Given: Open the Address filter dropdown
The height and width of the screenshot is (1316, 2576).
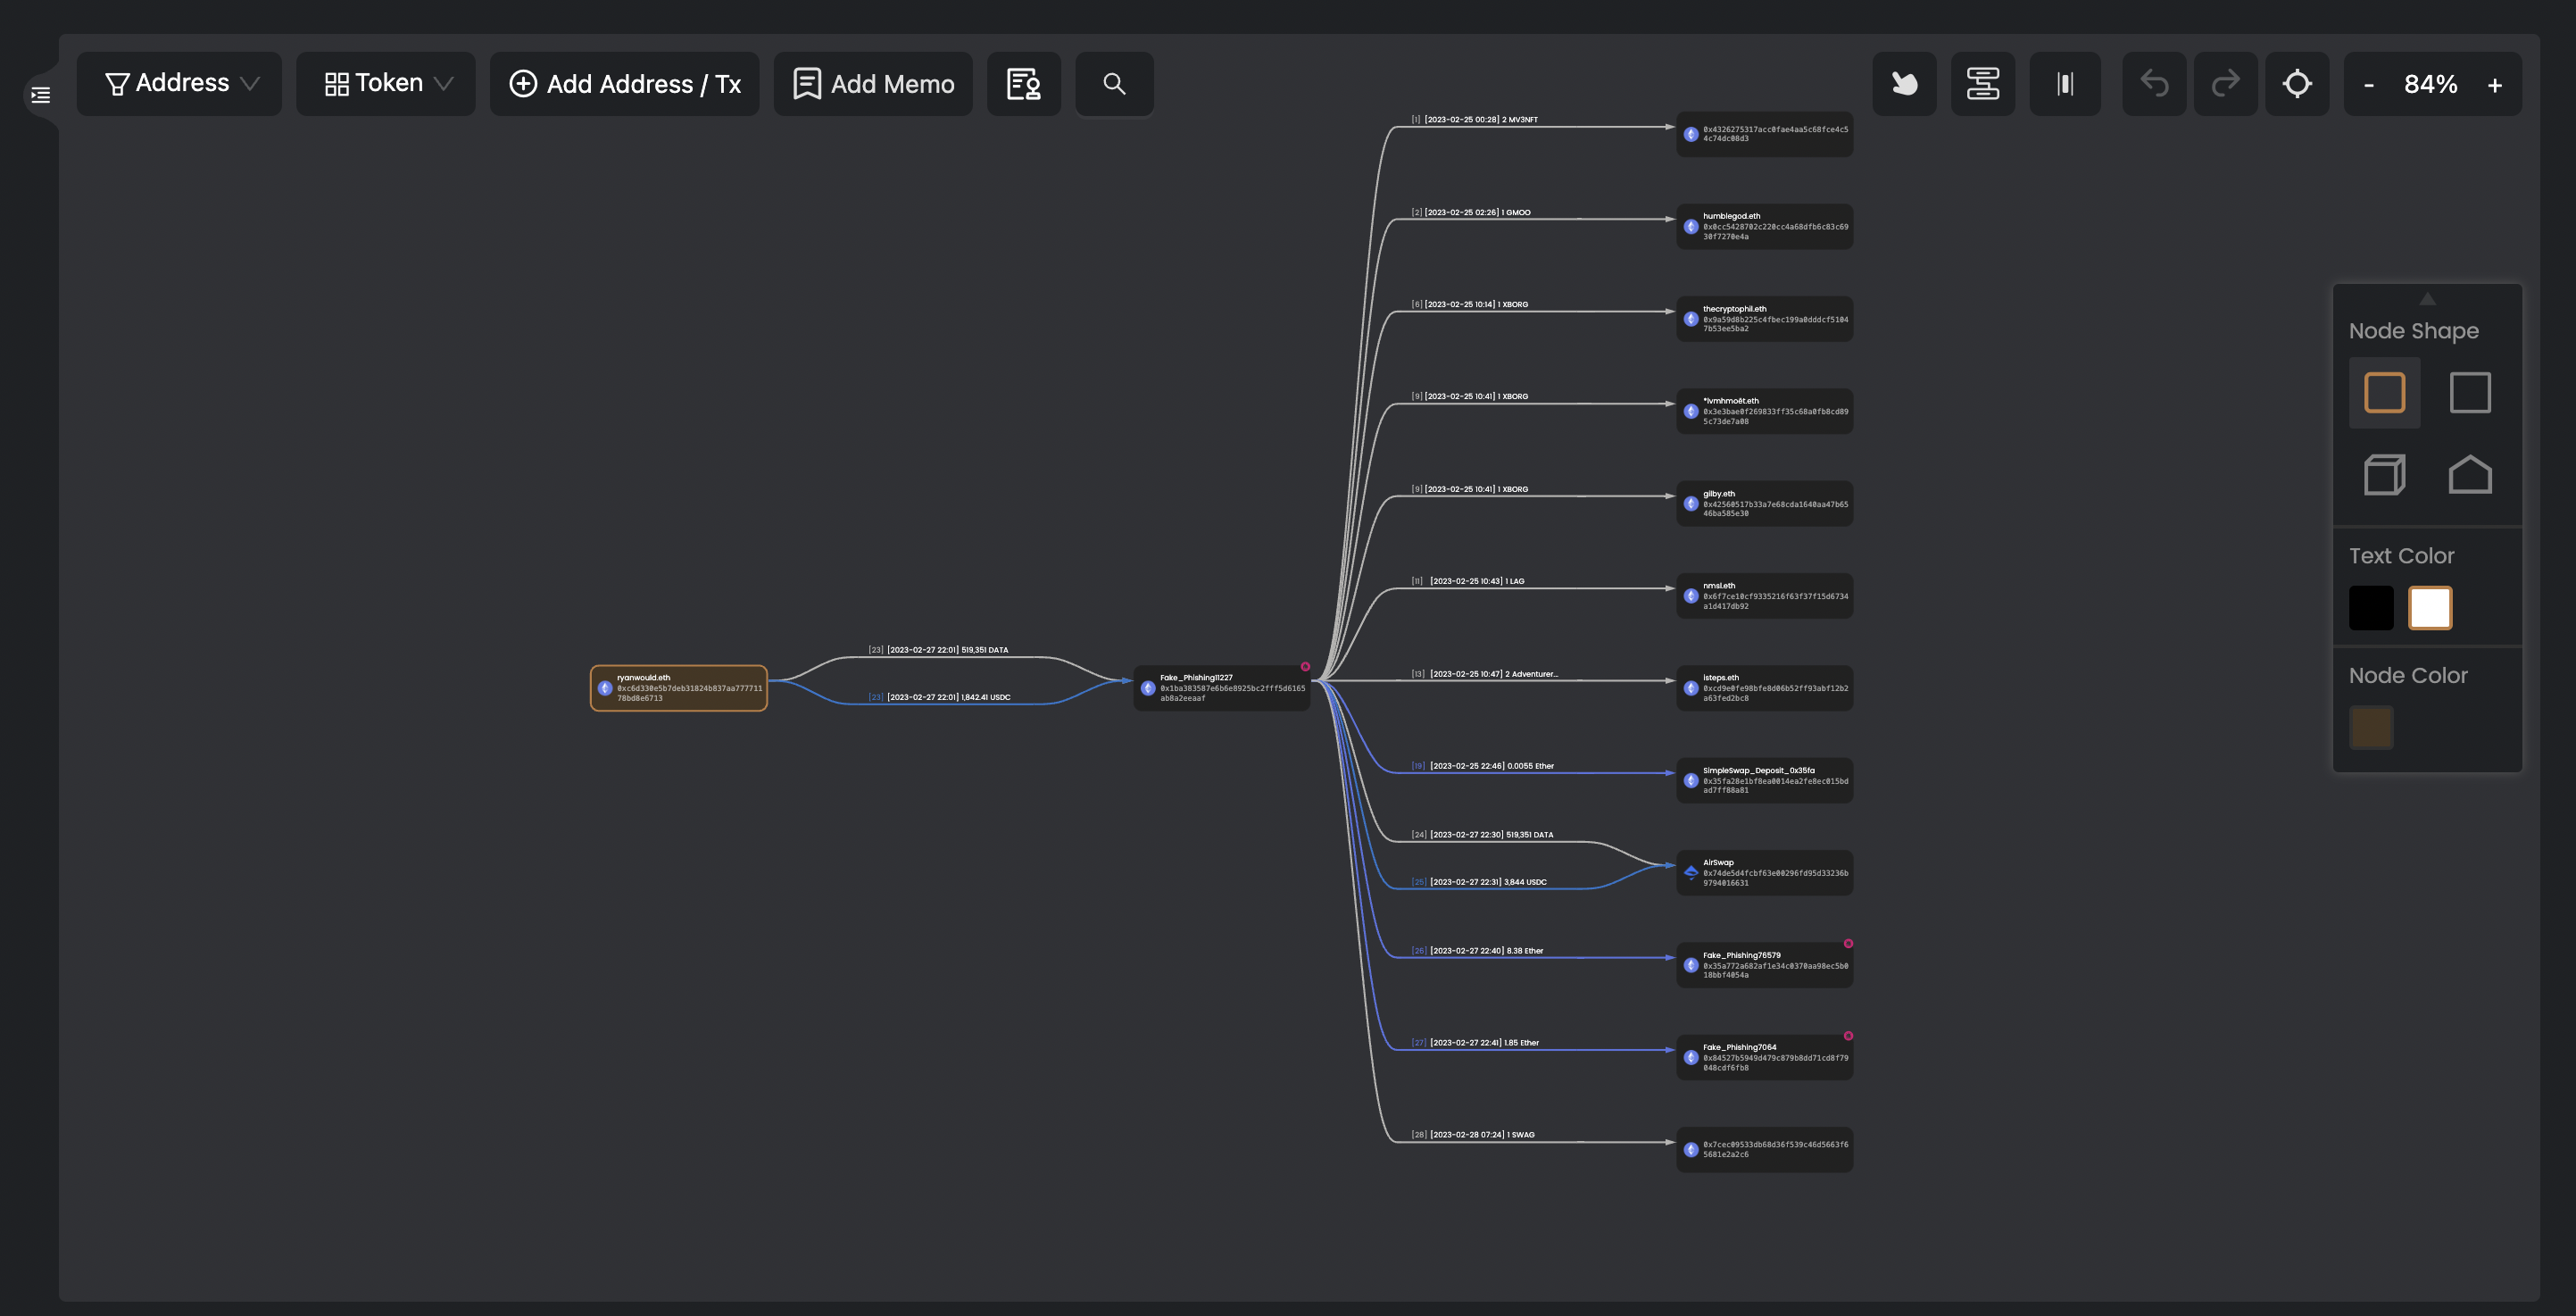Looking at the screenshot, I should pyautogui.click(x=180, y=84).
